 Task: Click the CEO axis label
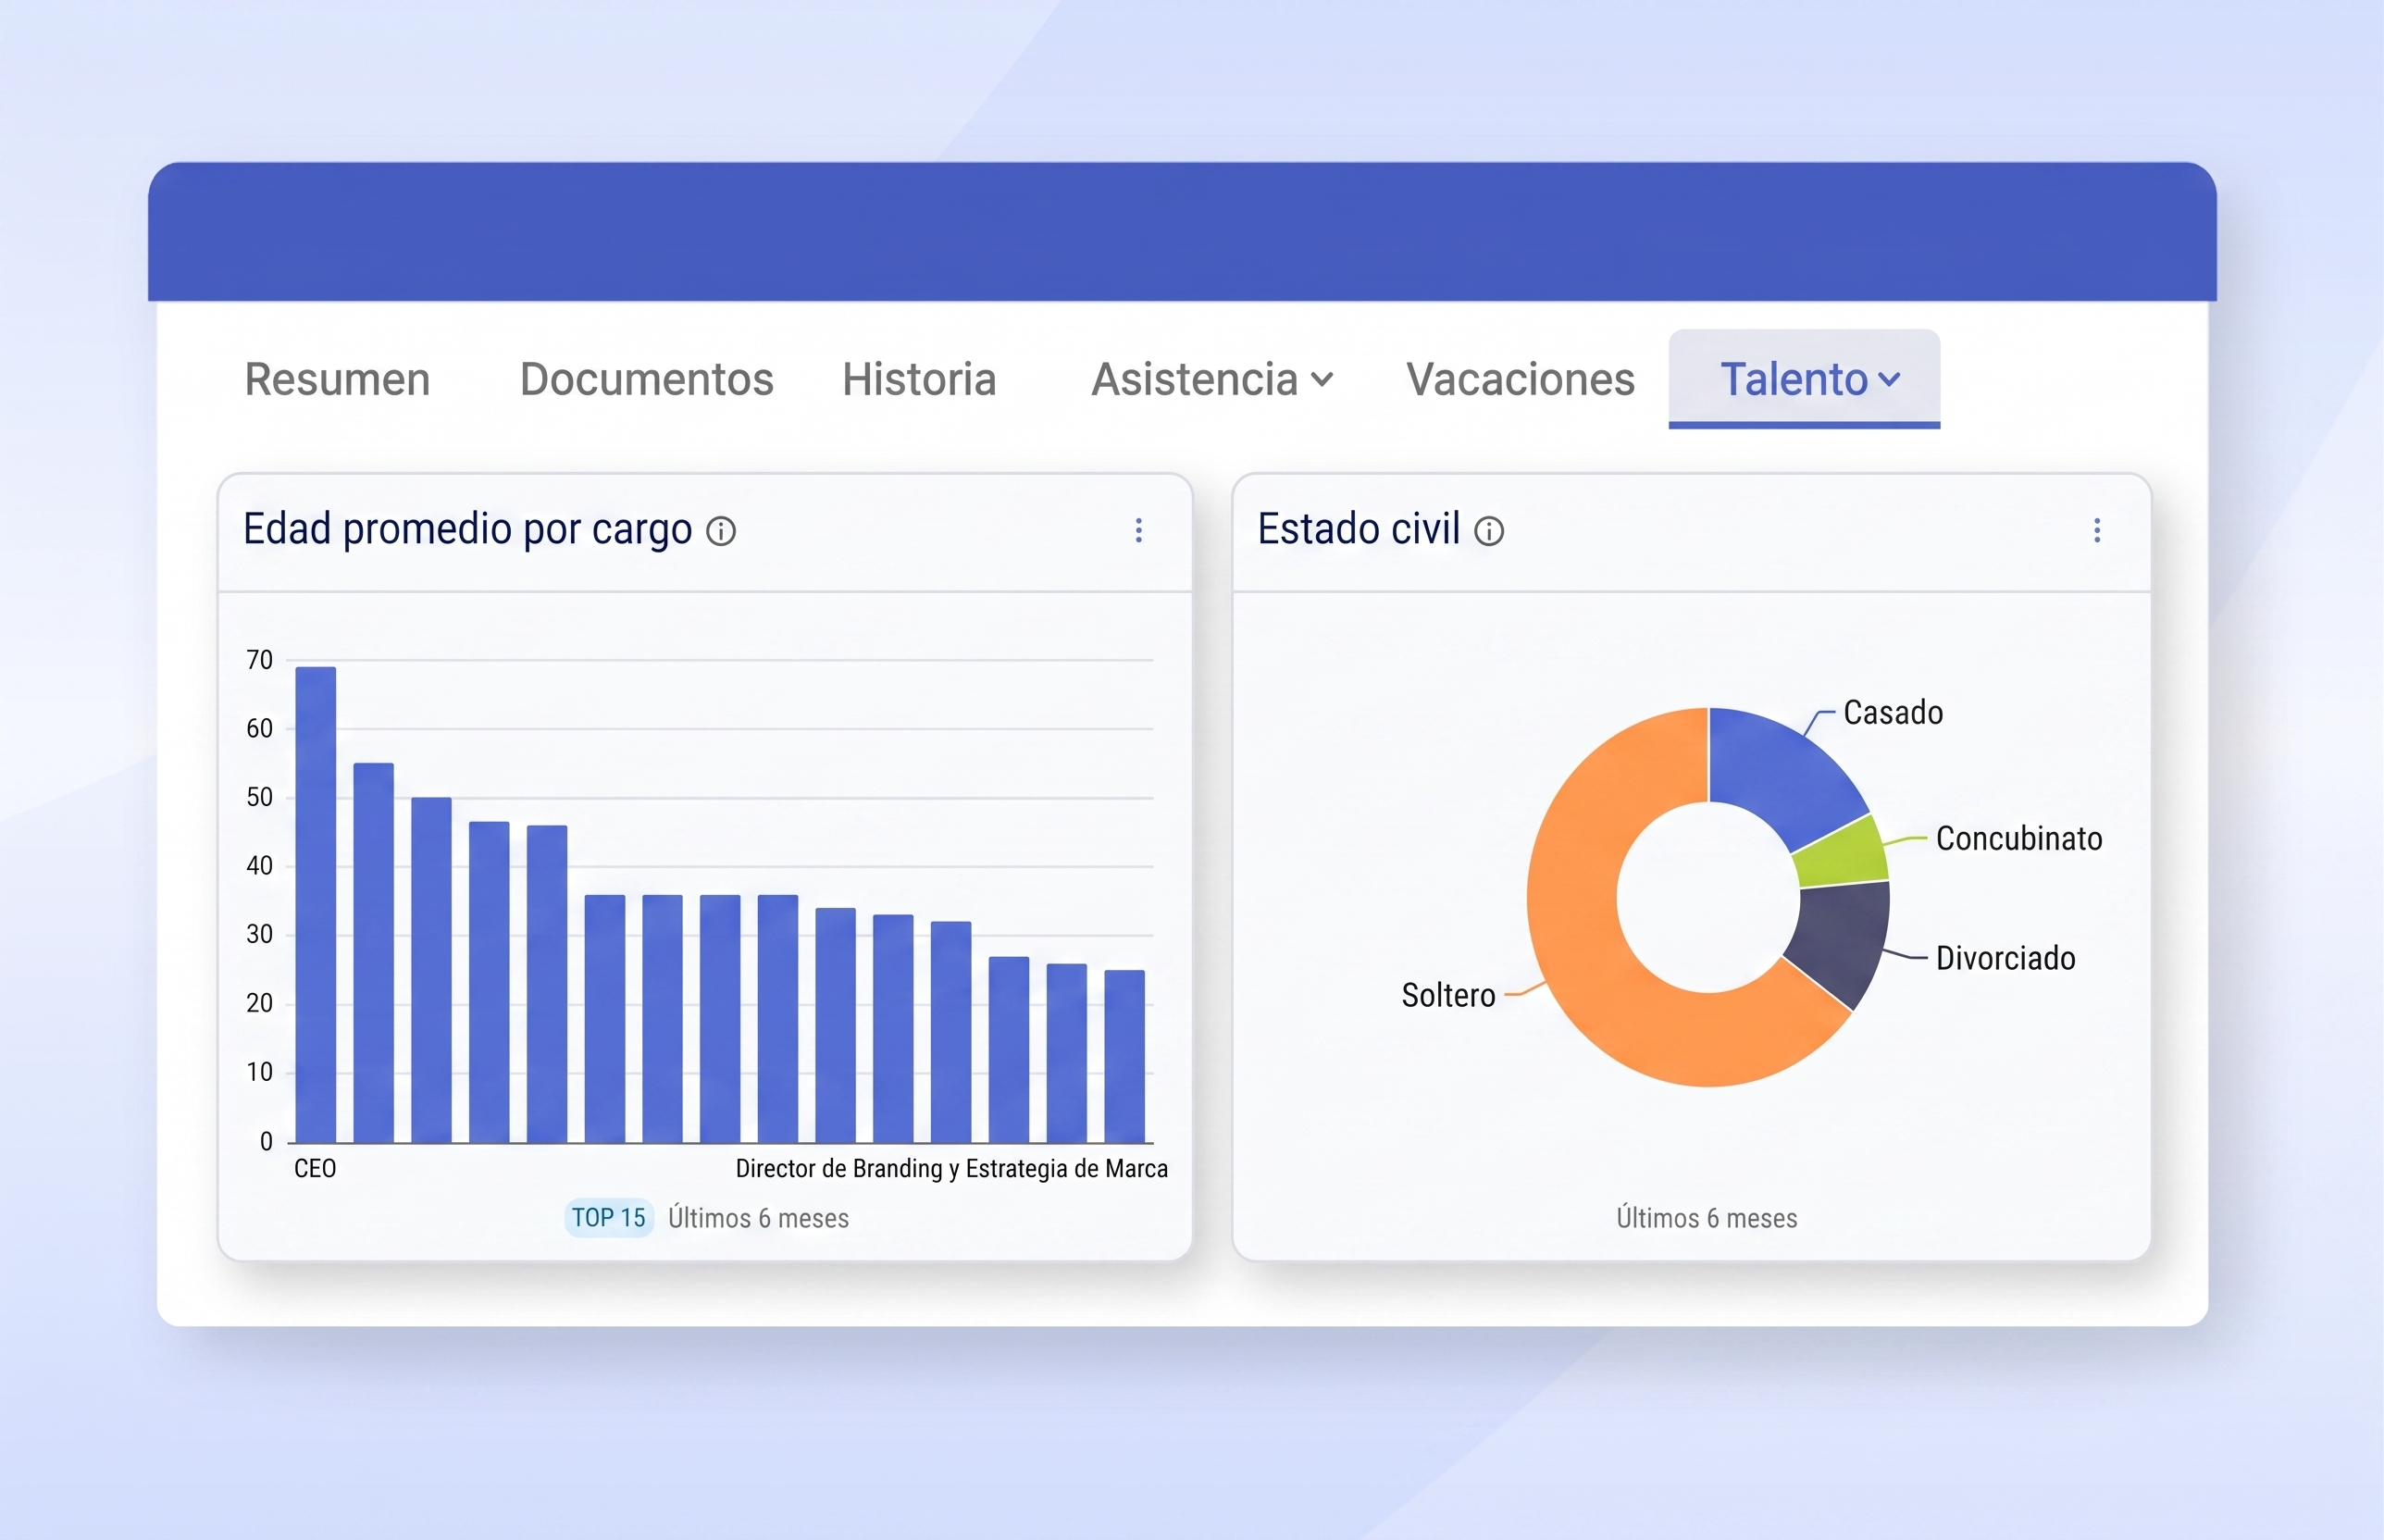click(315, 1168)
